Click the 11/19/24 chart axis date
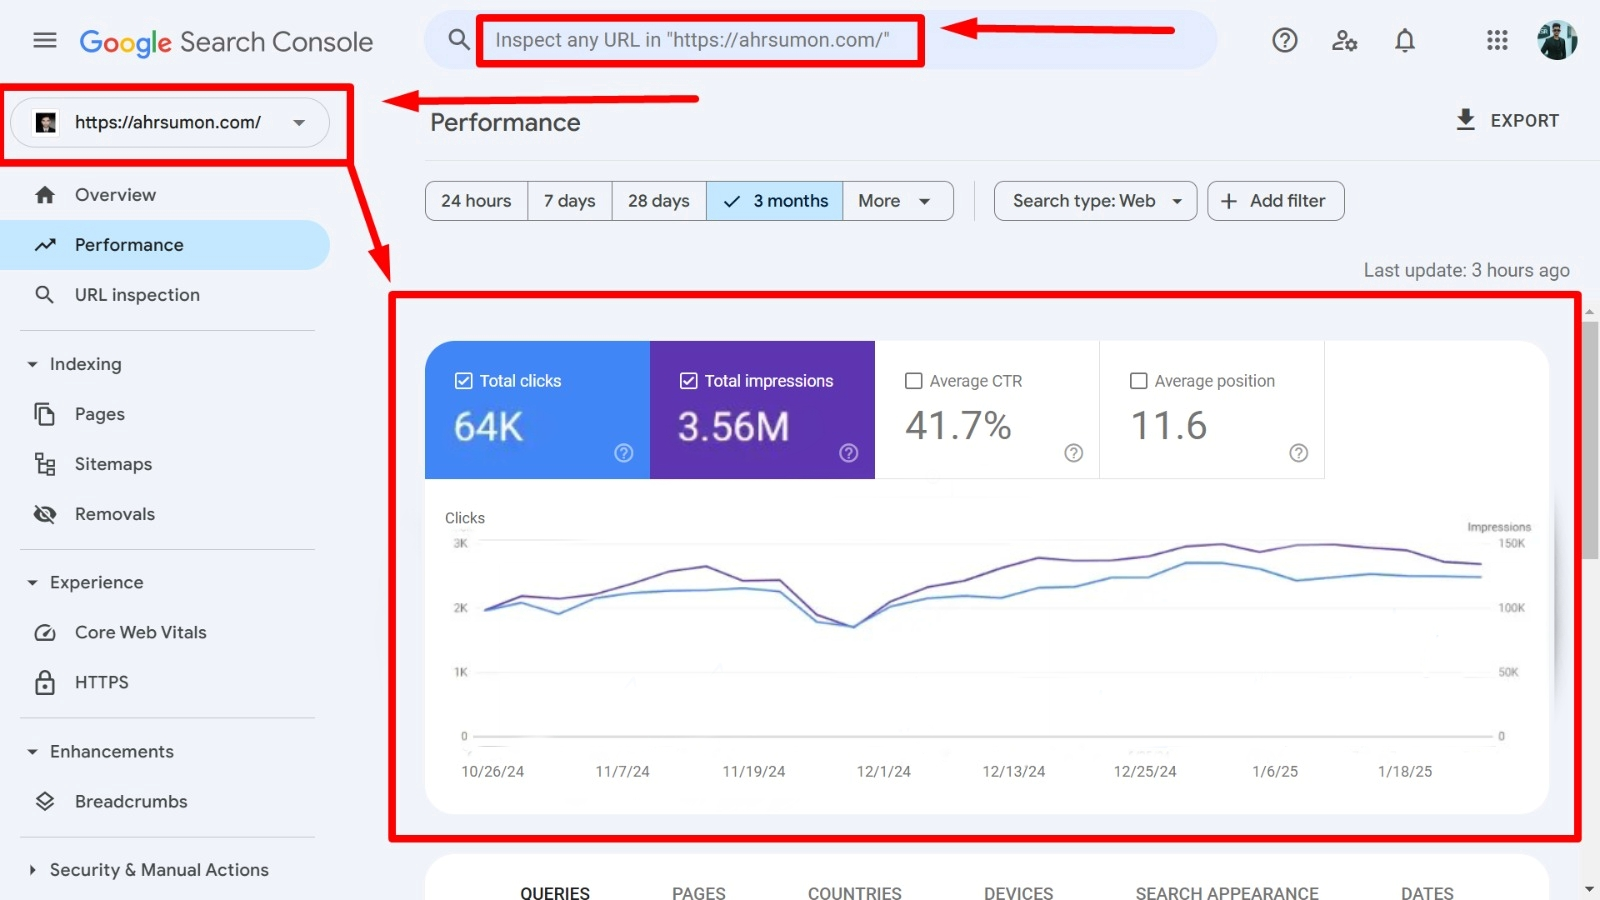Viewport: 1600px width, 900px height. tap(754, 772)
